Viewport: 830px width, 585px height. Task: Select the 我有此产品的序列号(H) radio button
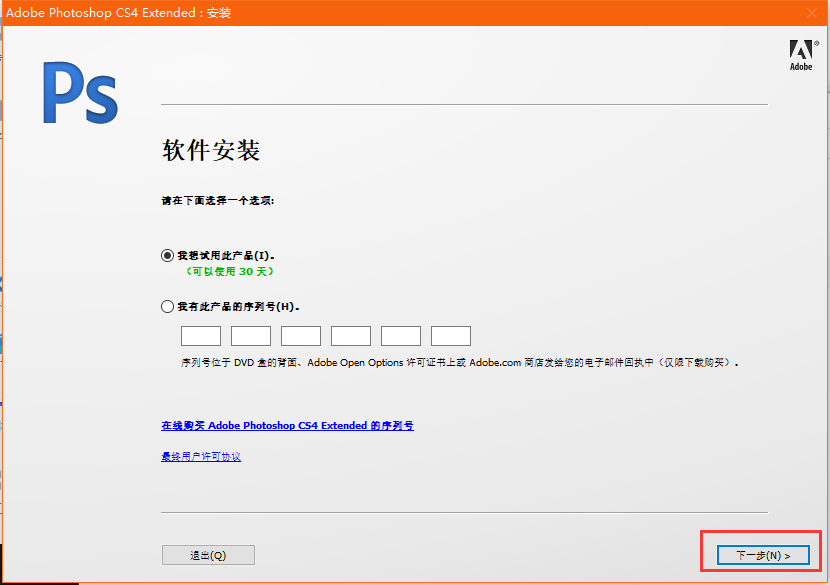coord(167,307)
